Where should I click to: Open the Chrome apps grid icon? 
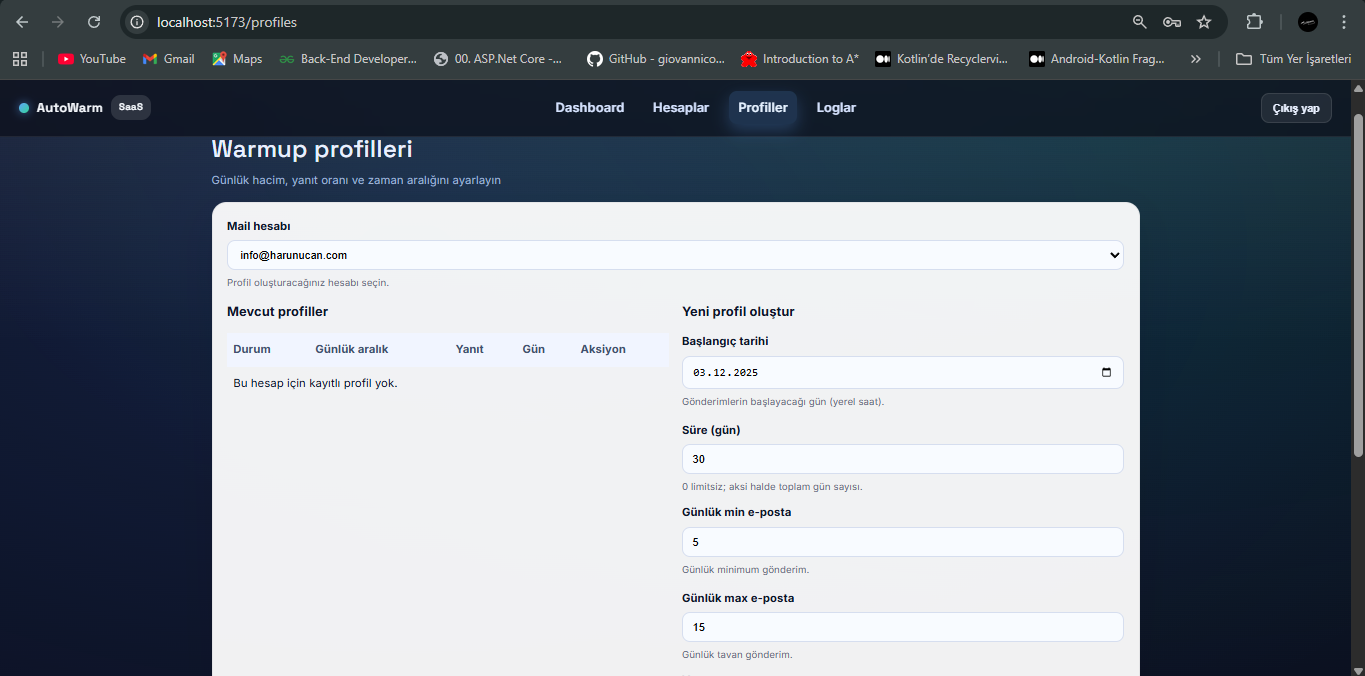coord(20,59)
